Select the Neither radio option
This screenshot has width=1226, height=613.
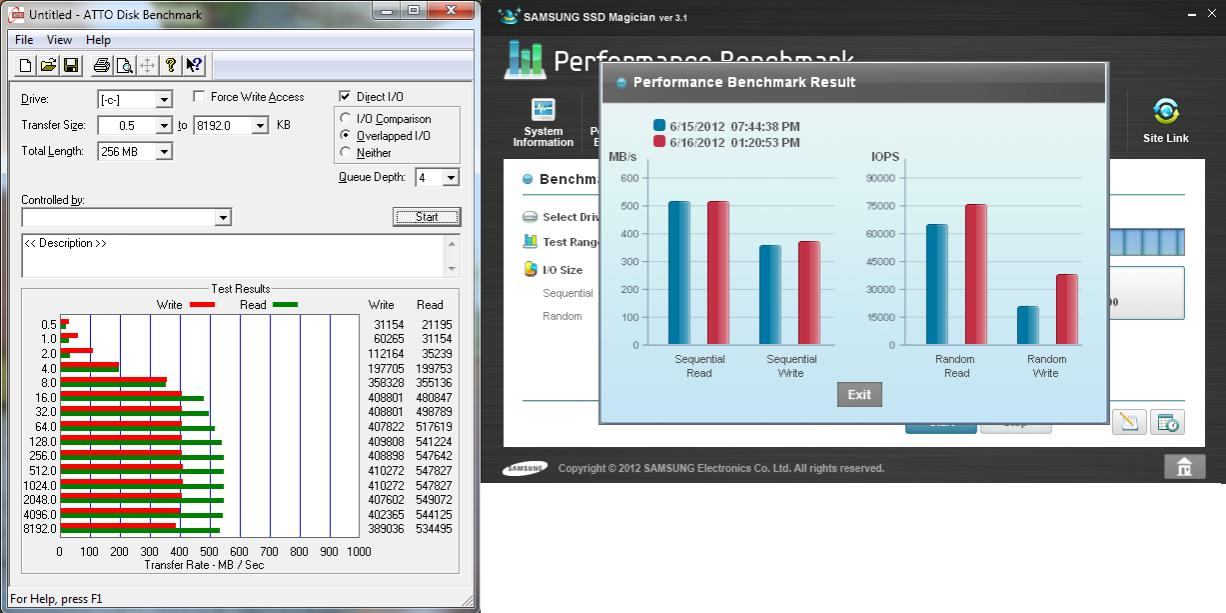(346, 152)
